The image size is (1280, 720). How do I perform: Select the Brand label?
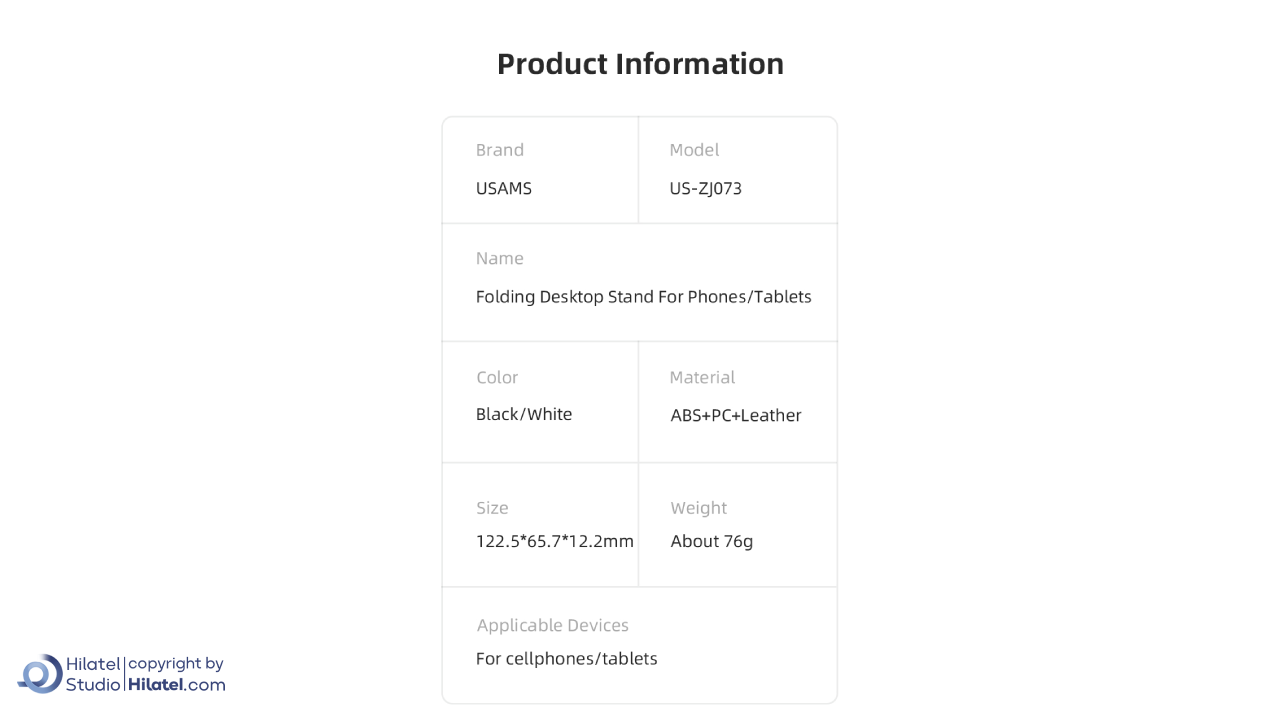coord(500,150)
